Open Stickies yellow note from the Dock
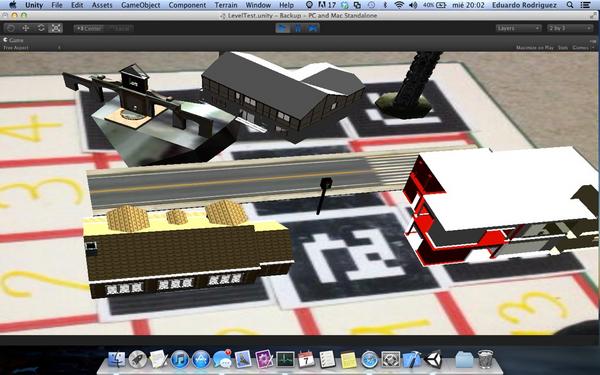The image size is (600, 375). click(x=348, y=360)
